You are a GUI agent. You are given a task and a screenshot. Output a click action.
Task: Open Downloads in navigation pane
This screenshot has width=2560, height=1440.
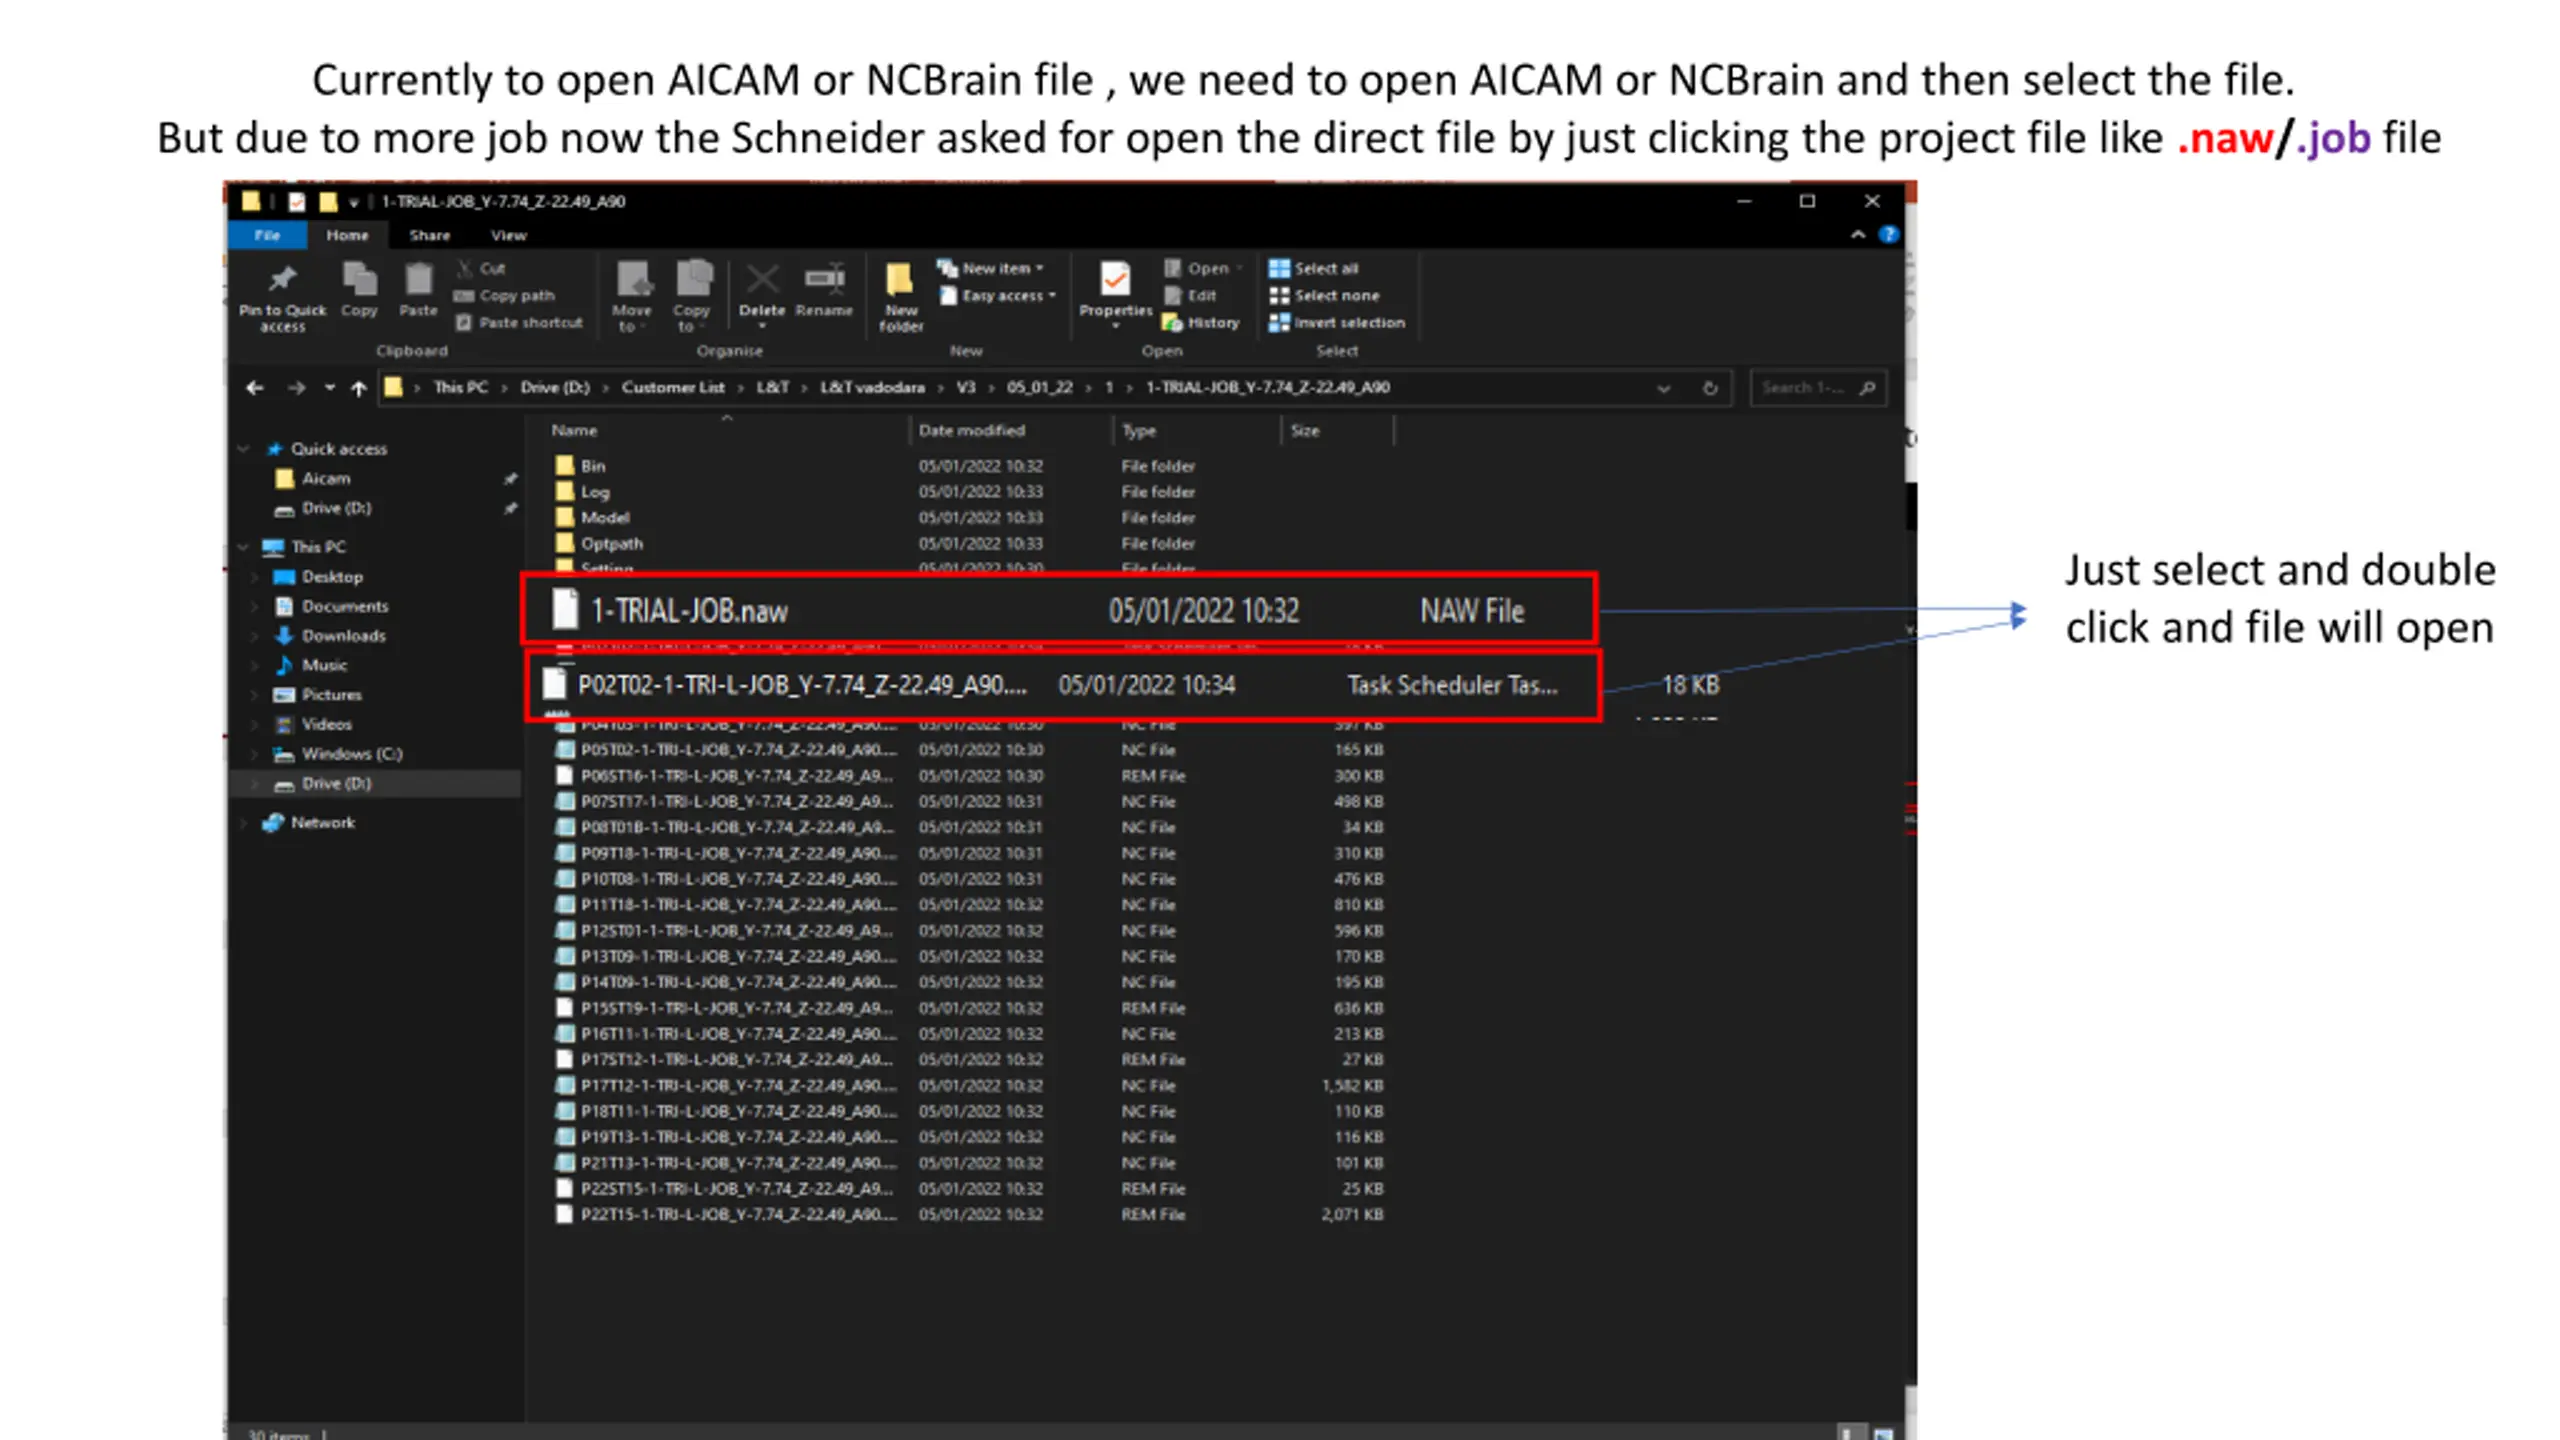coord(343,635)
